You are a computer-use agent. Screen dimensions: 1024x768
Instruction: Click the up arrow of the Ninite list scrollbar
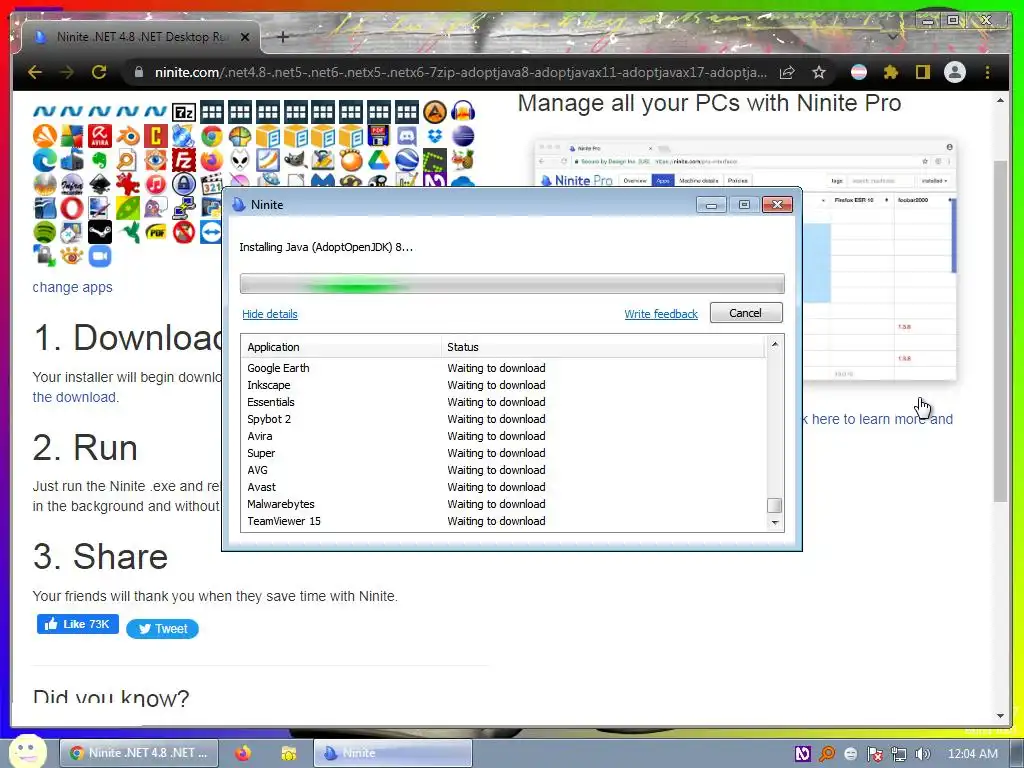pos(775,344)
